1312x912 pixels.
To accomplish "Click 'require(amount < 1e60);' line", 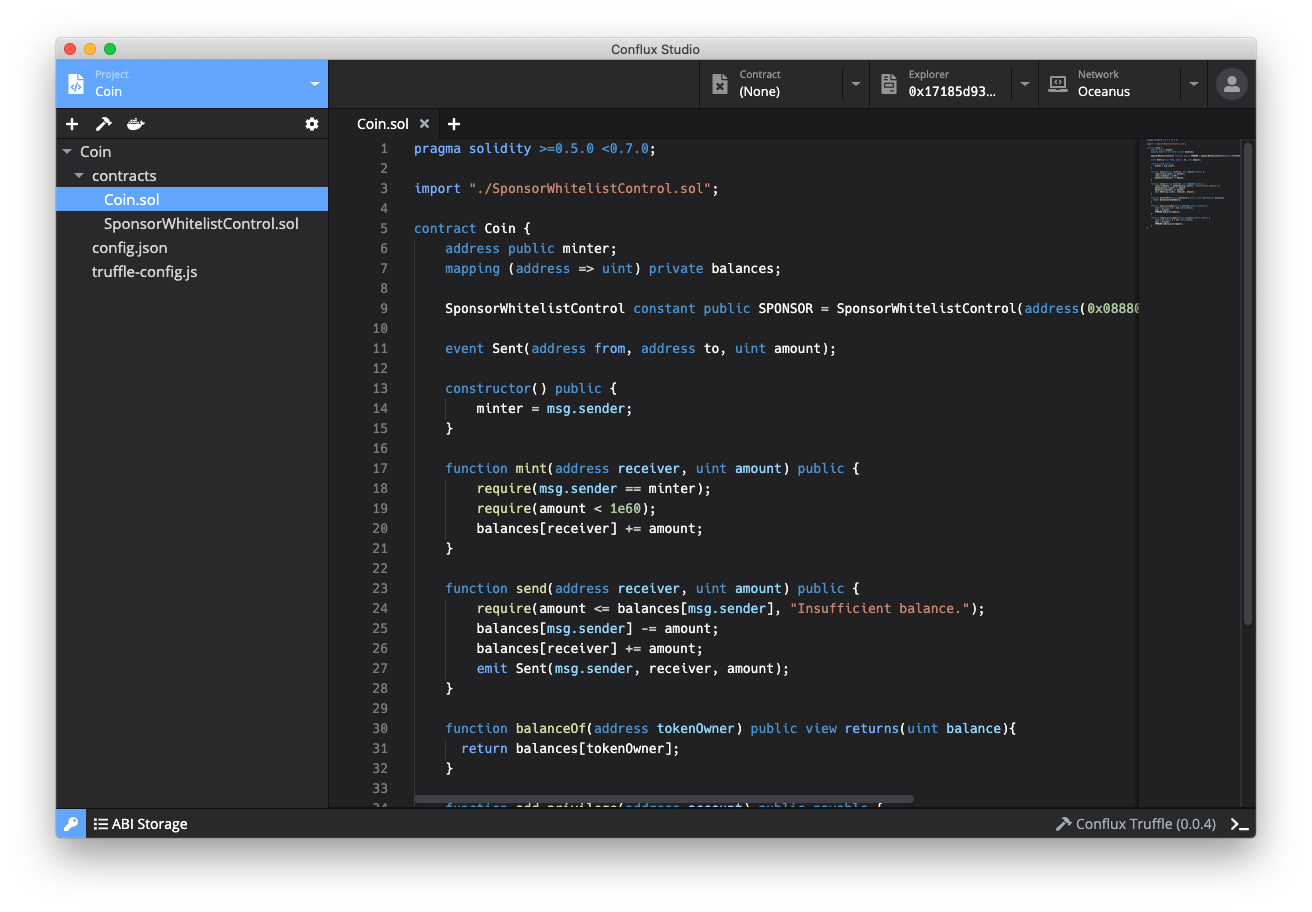I will click(x=566, y=508).
